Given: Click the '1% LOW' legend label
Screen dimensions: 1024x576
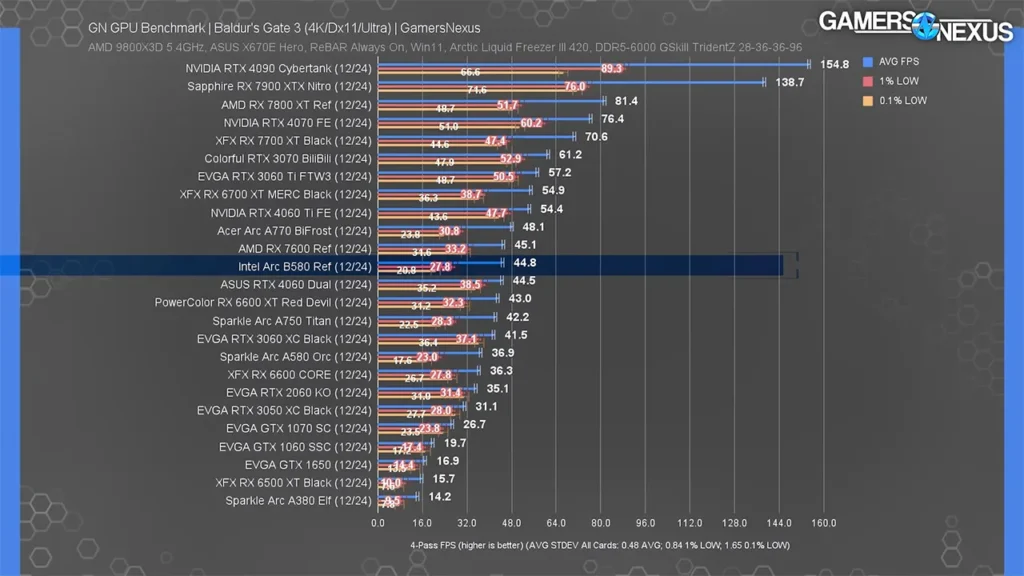Looking at the screenshot, I should 899,81.
